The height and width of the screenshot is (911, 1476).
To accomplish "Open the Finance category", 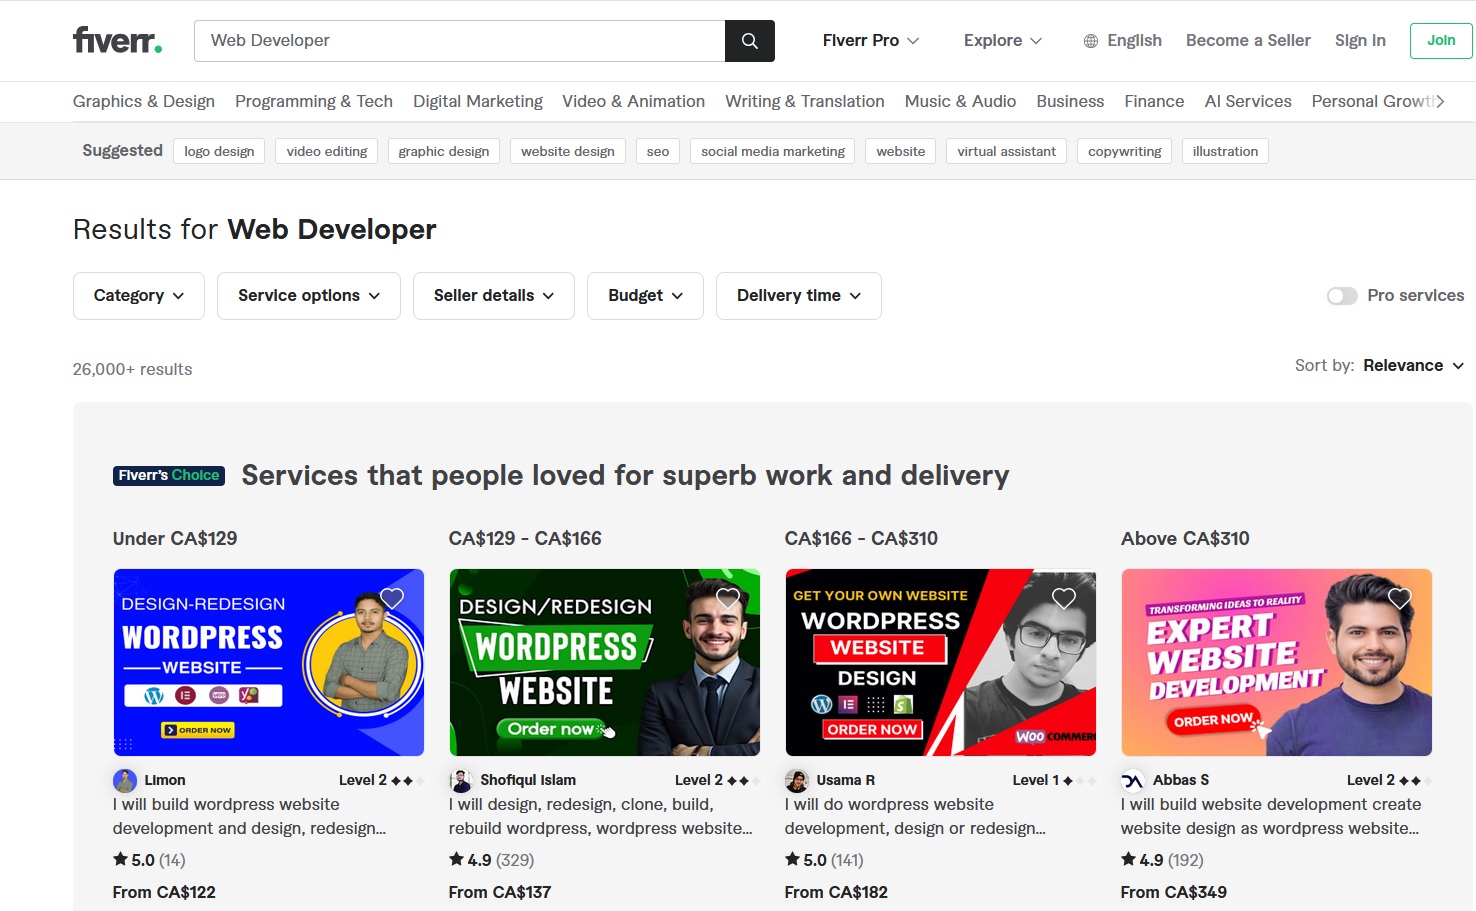I will tap(1154, 101).
